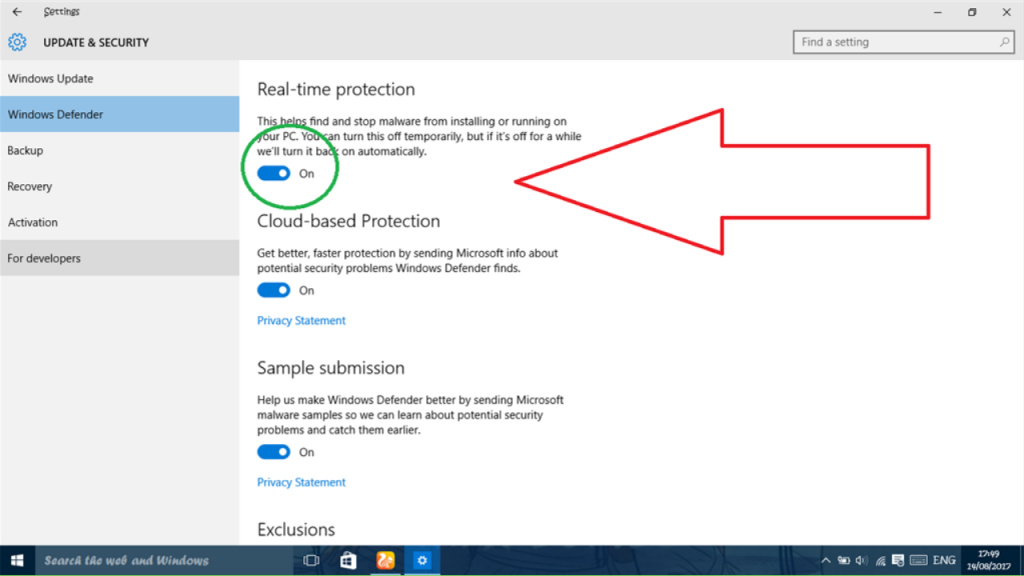Change the ENG input language
Image resolution: width=1024 pixels, height=576 pixels.
tap(944, 560)
